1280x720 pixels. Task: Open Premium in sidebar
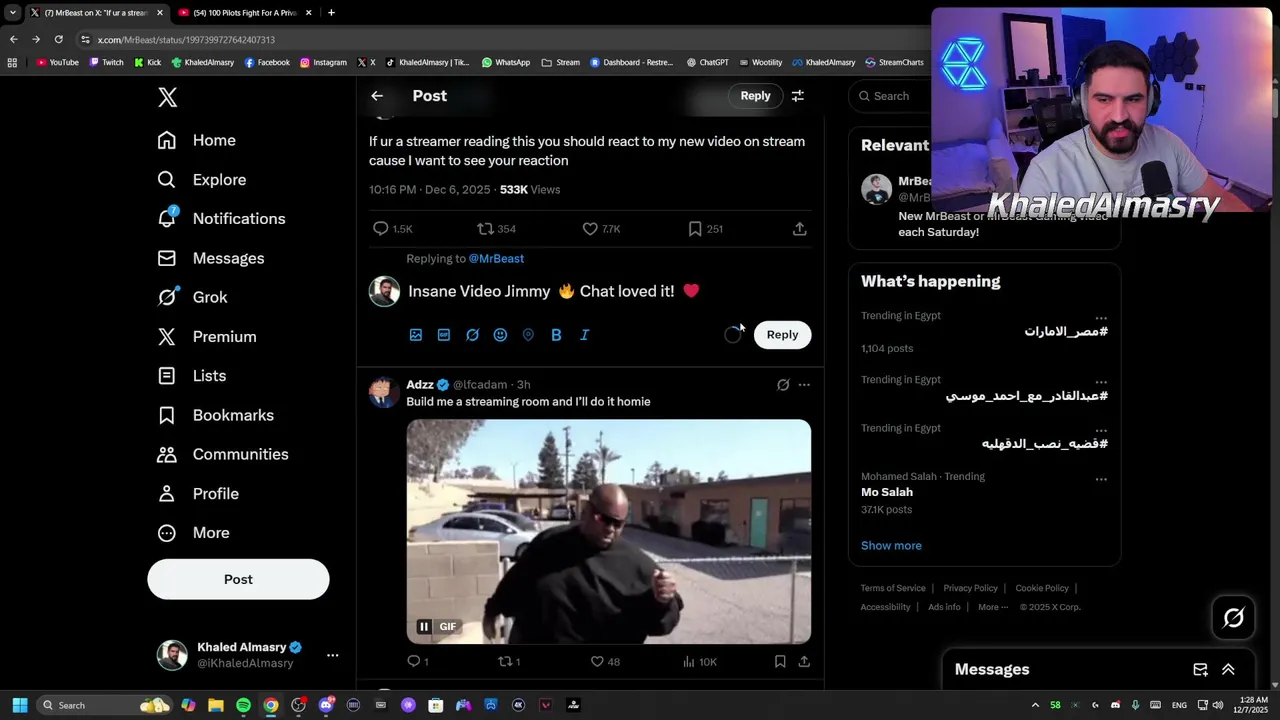pos(207,337)
